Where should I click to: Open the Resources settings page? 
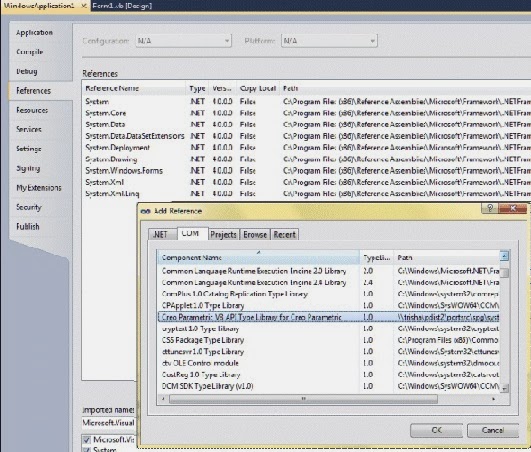pyautogui.click(x=32, y=110)
